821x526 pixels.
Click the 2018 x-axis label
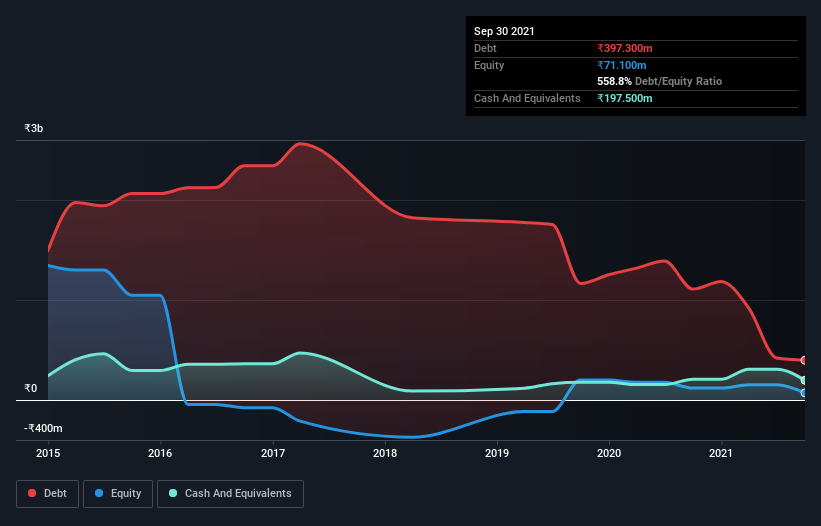385,453
